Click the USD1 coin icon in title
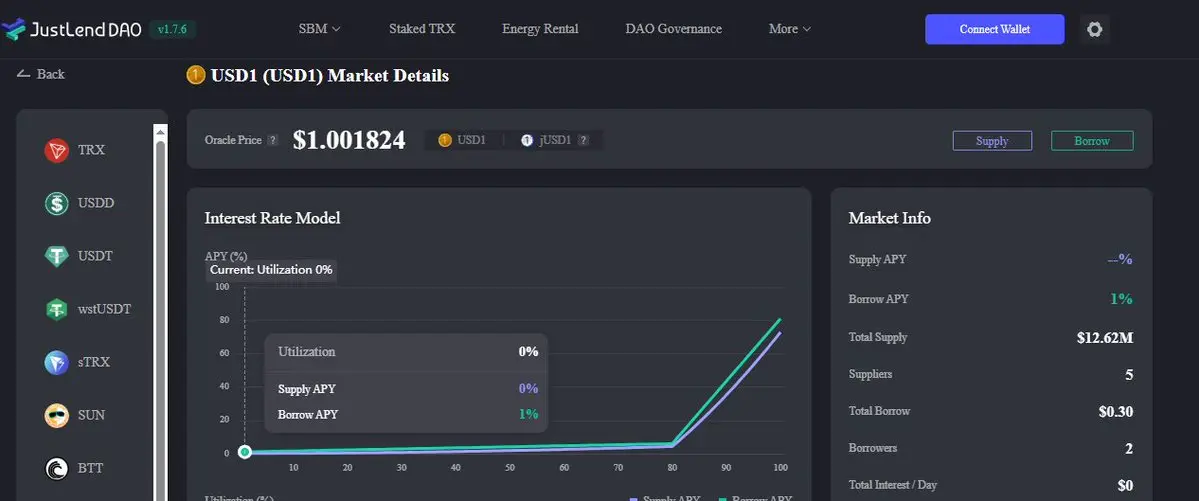Viewport: 1199px width, 501px height. [196, 75]
